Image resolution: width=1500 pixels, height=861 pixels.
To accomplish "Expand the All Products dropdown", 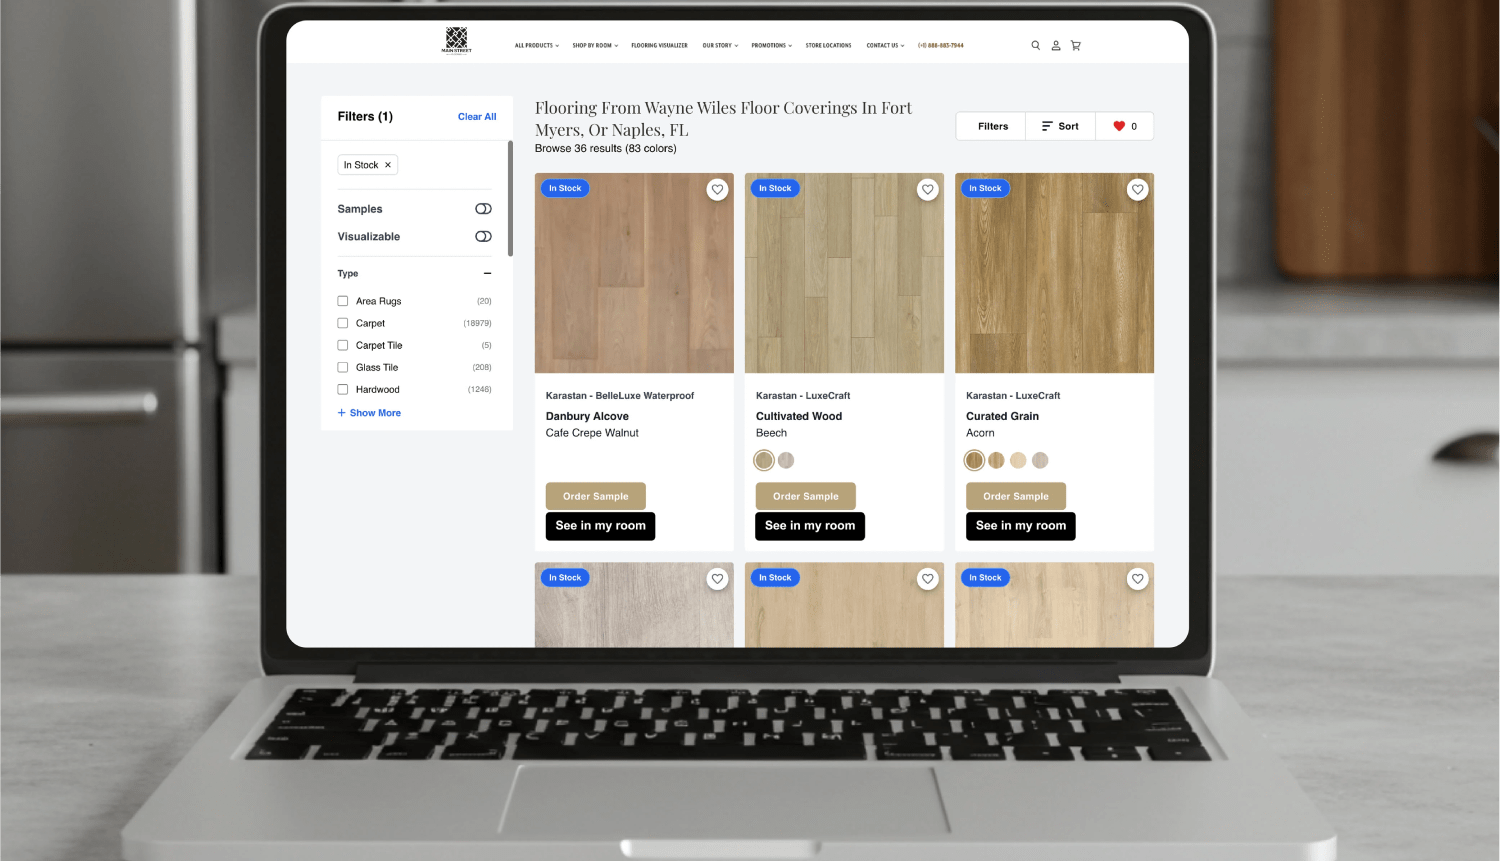I will (x=536, y=45).
